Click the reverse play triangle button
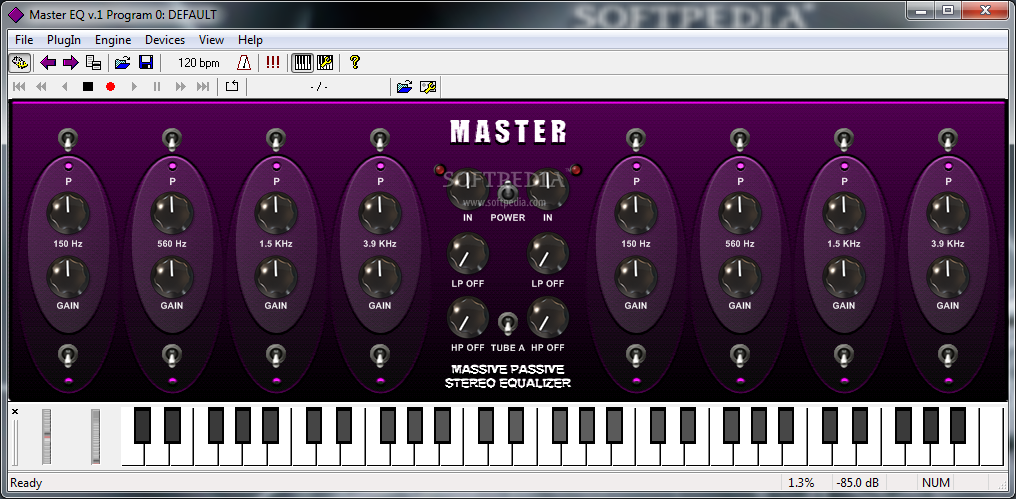The image size is (1016, 499). 65,86
